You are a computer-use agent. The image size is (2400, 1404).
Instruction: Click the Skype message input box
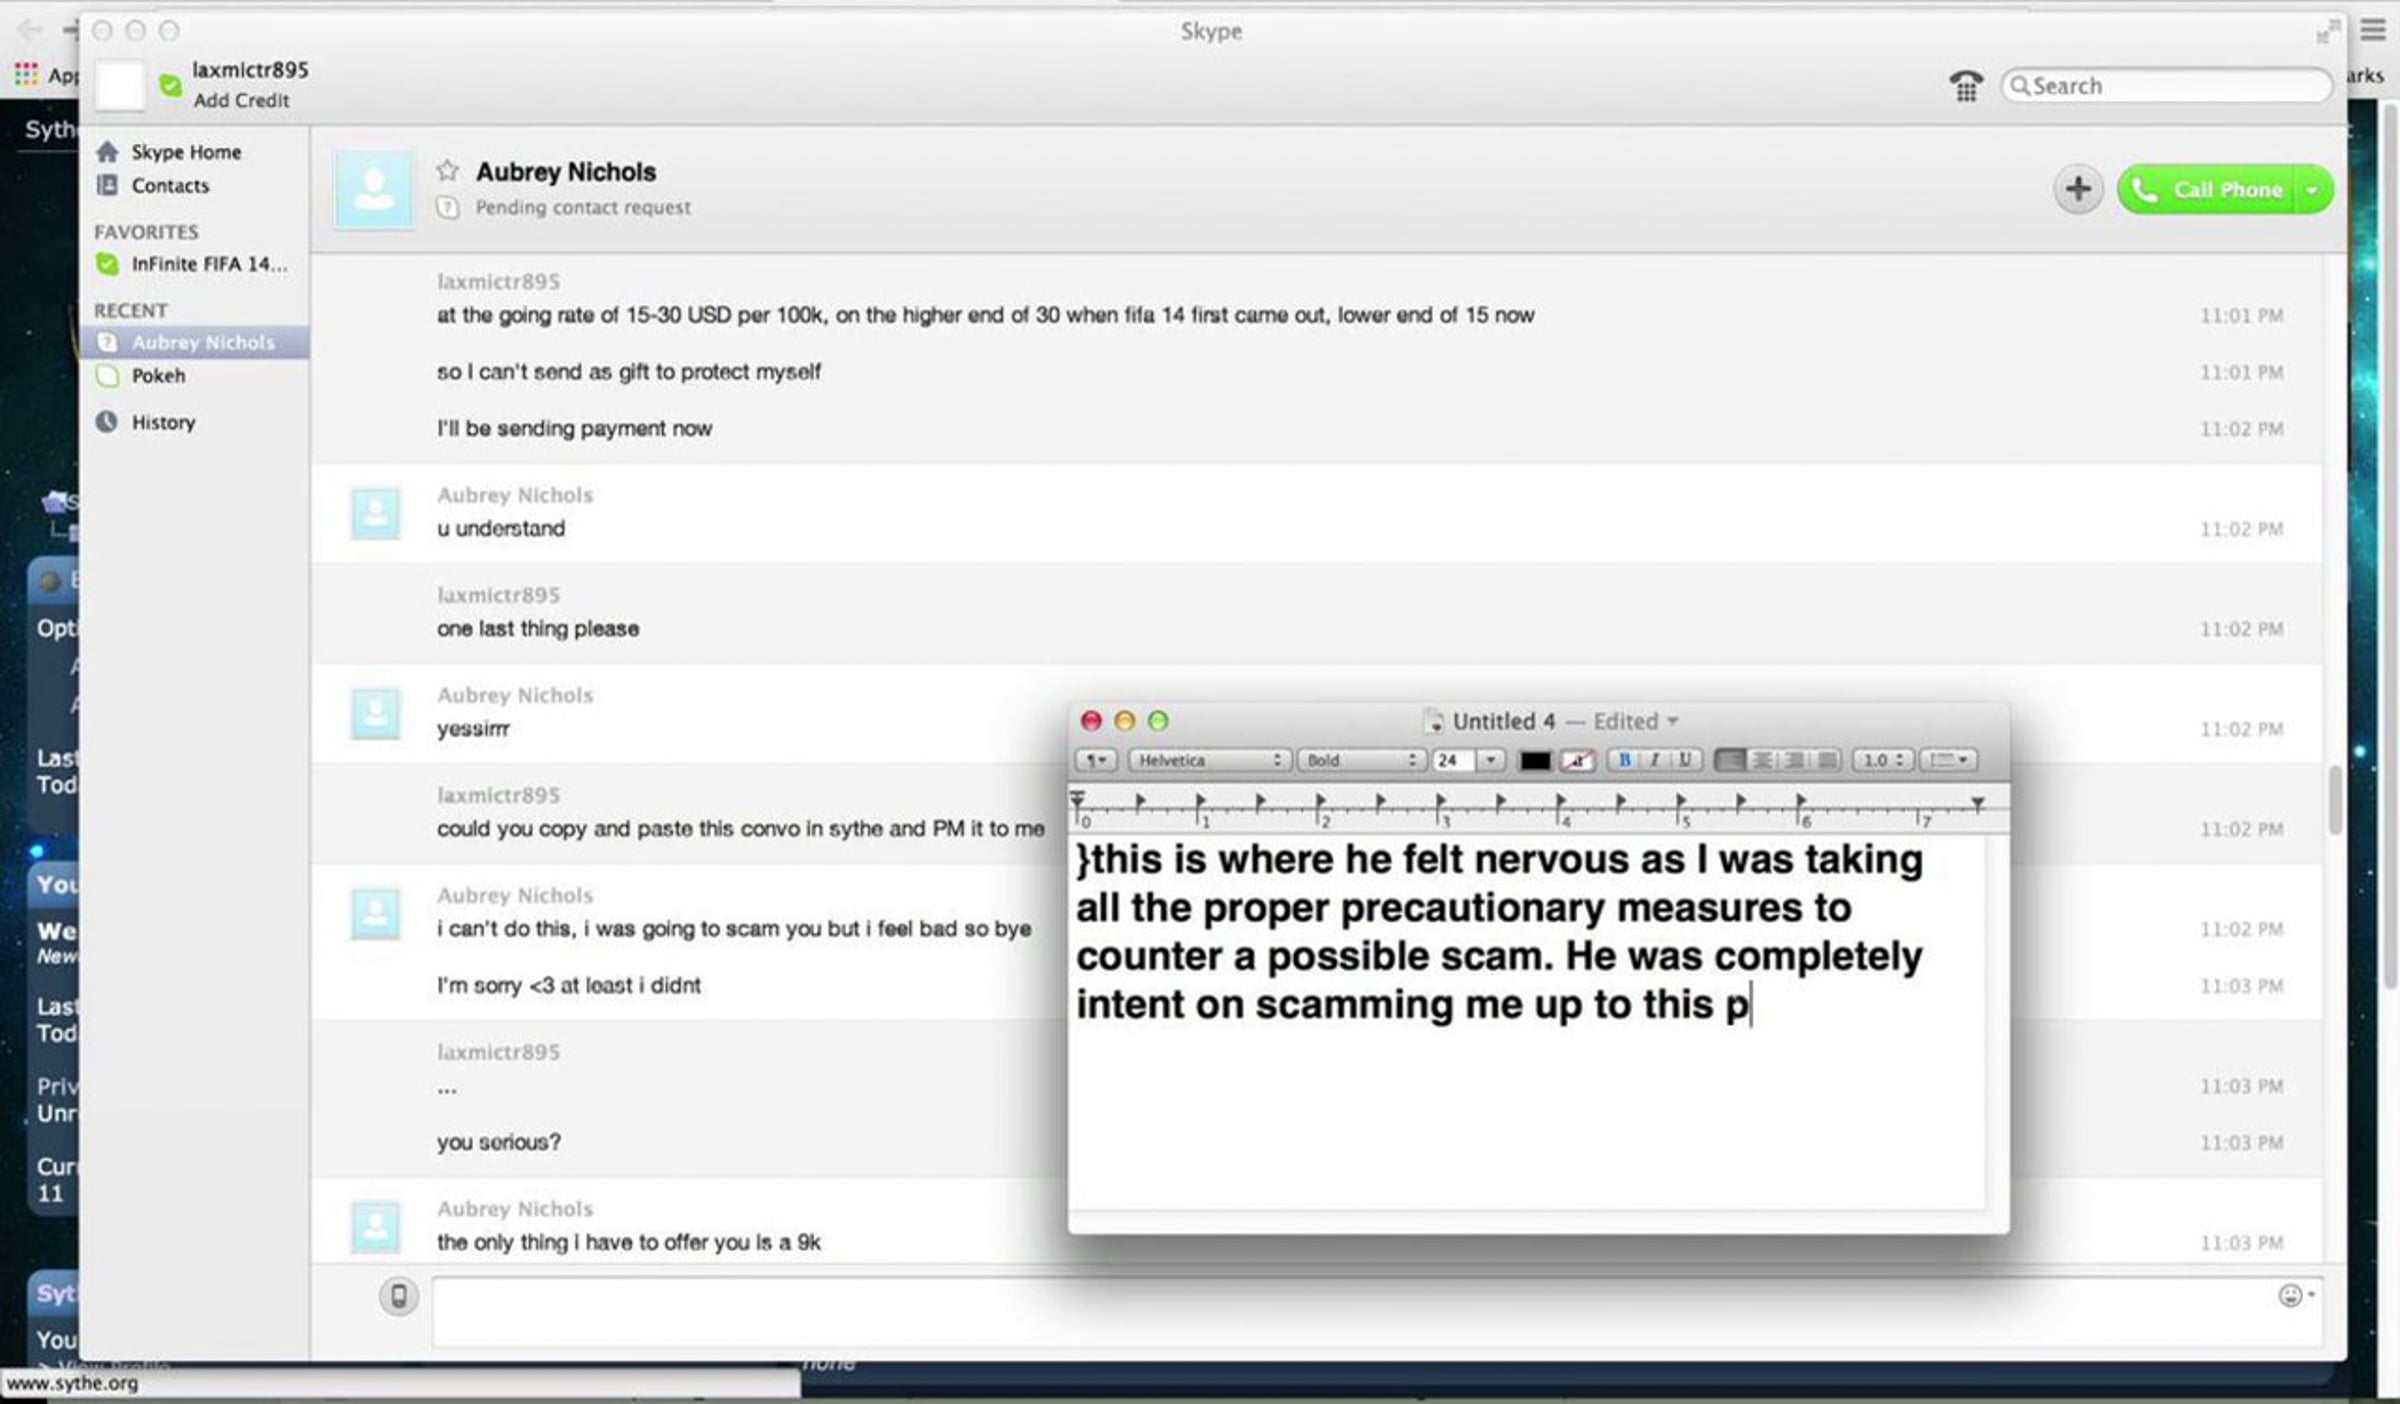[x=1377, y=1310]
